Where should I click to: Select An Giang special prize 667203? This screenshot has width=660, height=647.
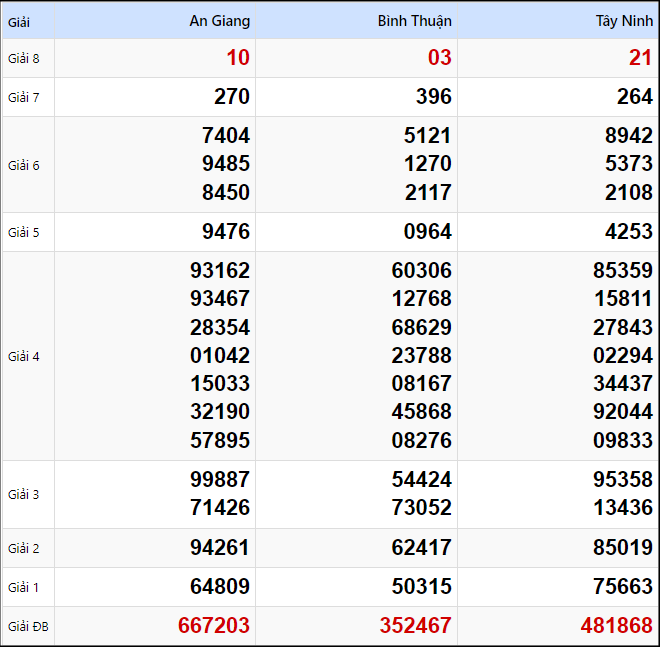(214, 626)
